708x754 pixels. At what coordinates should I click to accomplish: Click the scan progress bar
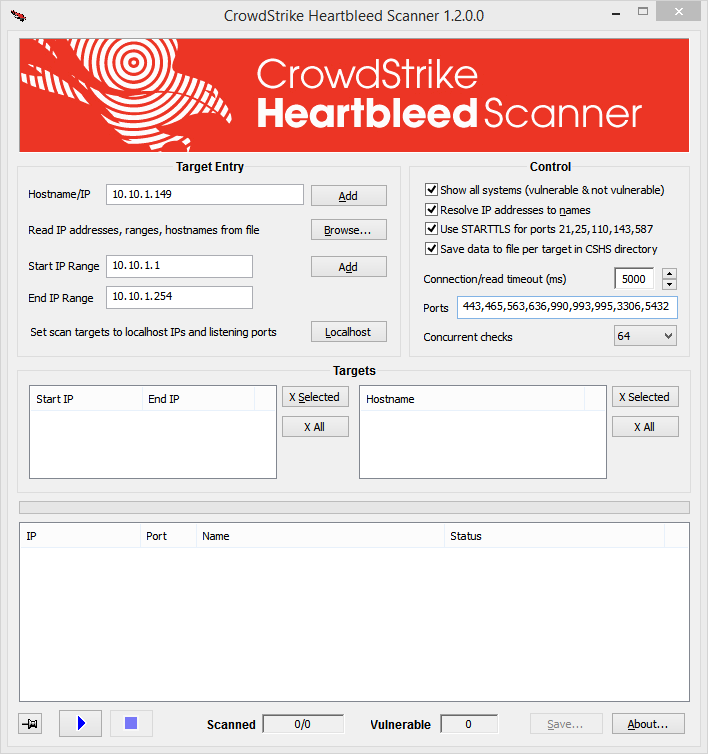(354, 507)
